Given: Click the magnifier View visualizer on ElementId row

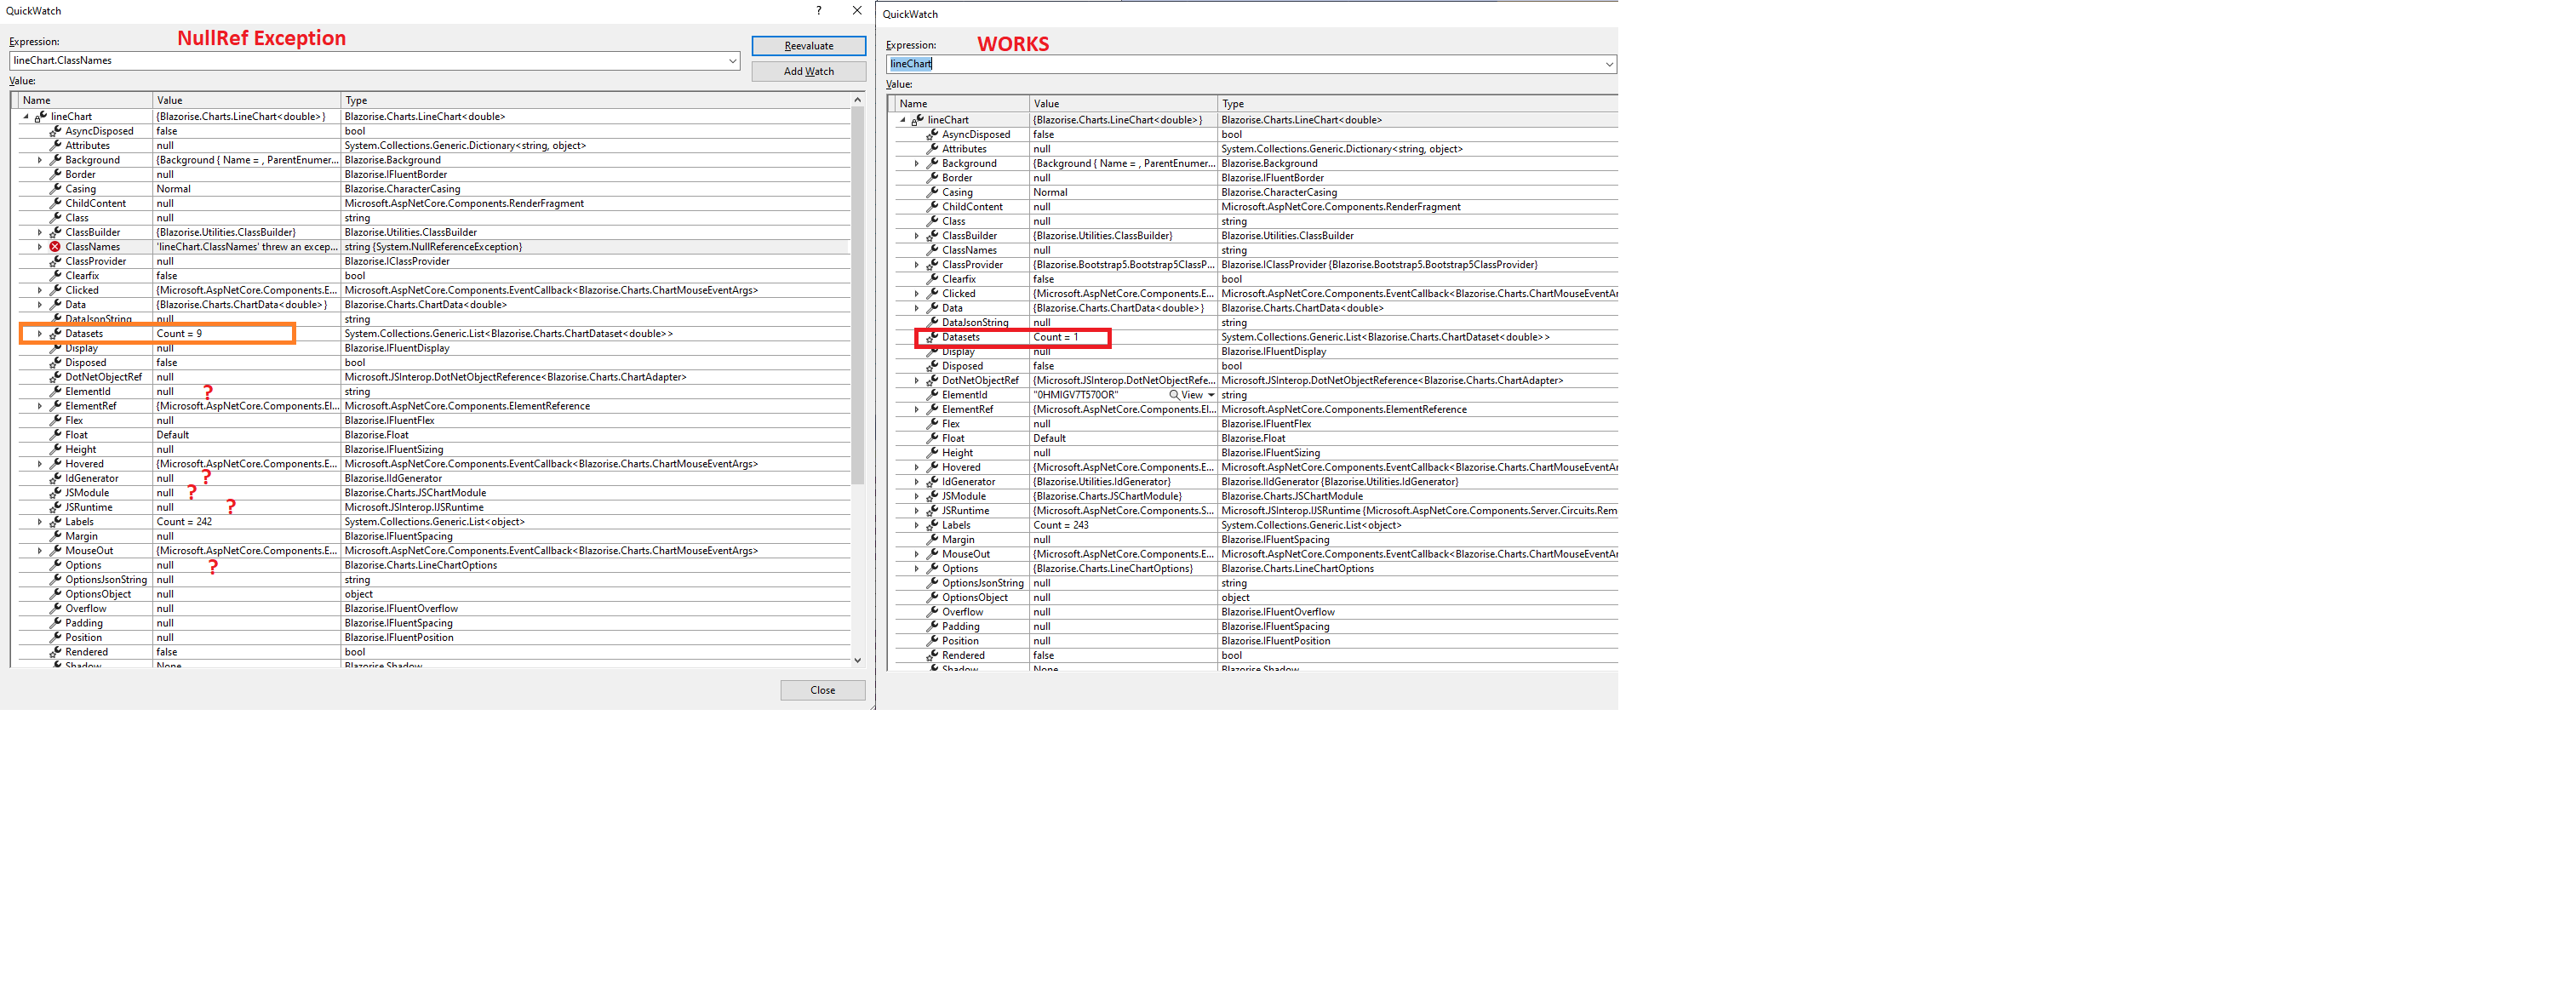Looking at the screenshot, I should (1186, 395).
